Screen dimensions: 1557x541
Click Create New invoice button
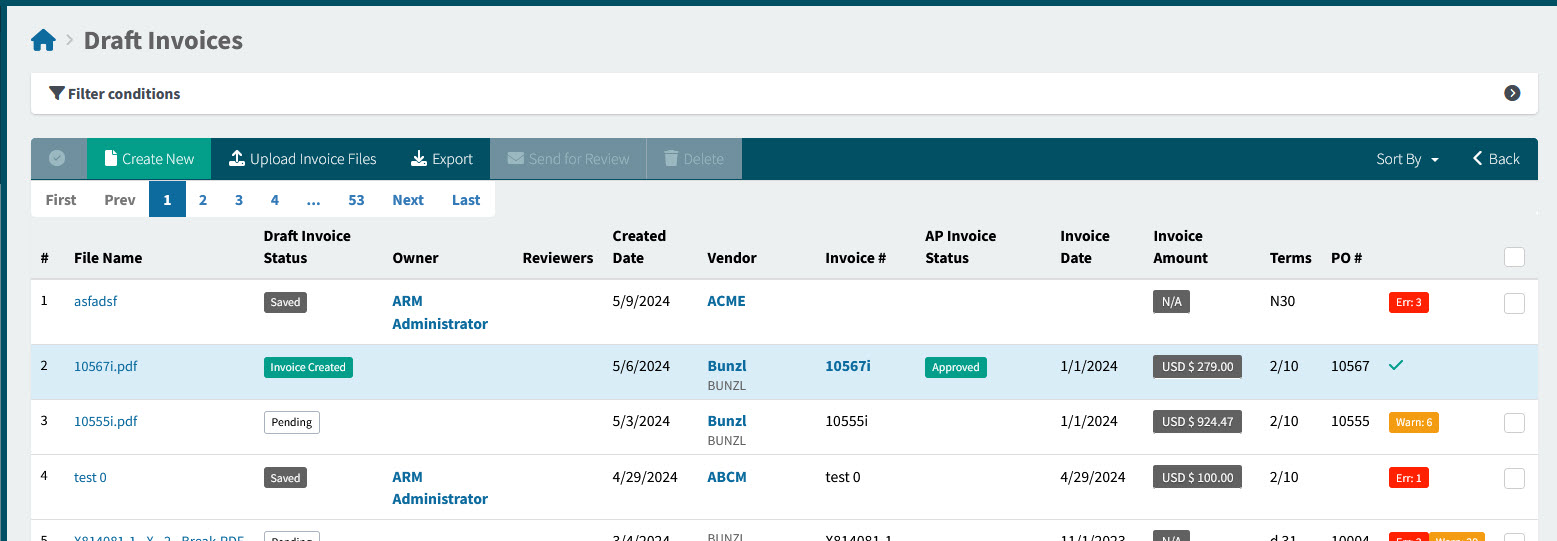(148, 159)
